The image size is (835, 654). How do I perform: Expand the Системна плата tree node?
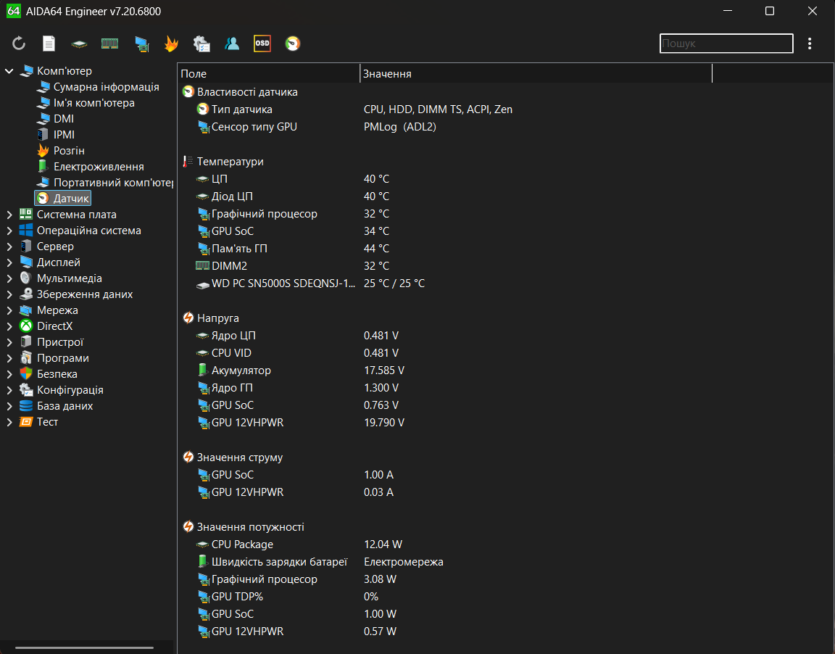(10, 215)
